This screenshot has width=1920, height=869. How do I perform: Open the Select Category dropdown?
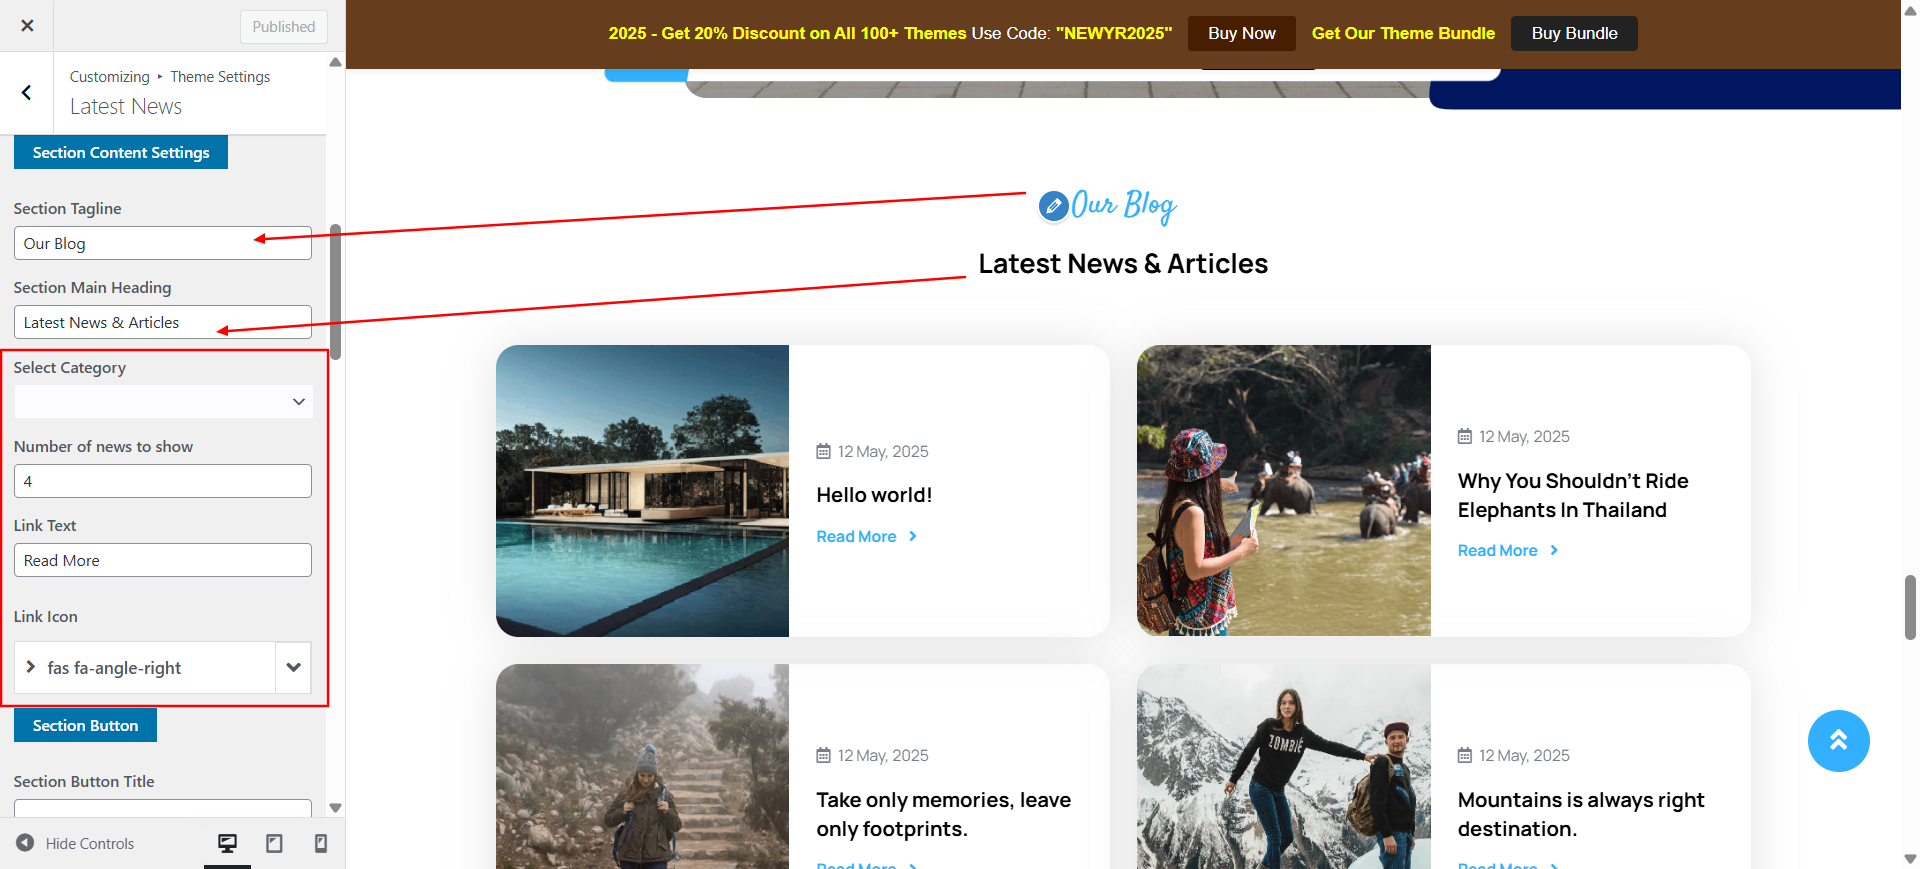point(163,401)
